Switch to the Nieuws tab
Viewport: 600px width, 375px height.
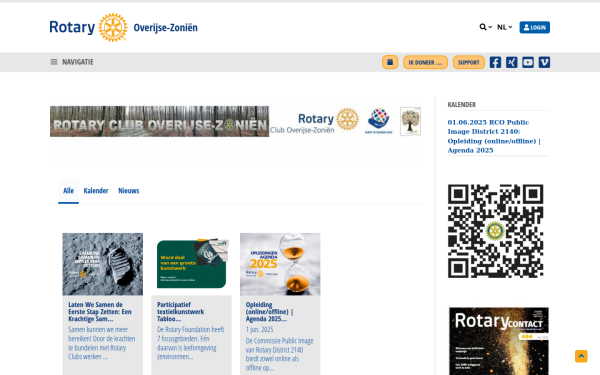[129, 191]
